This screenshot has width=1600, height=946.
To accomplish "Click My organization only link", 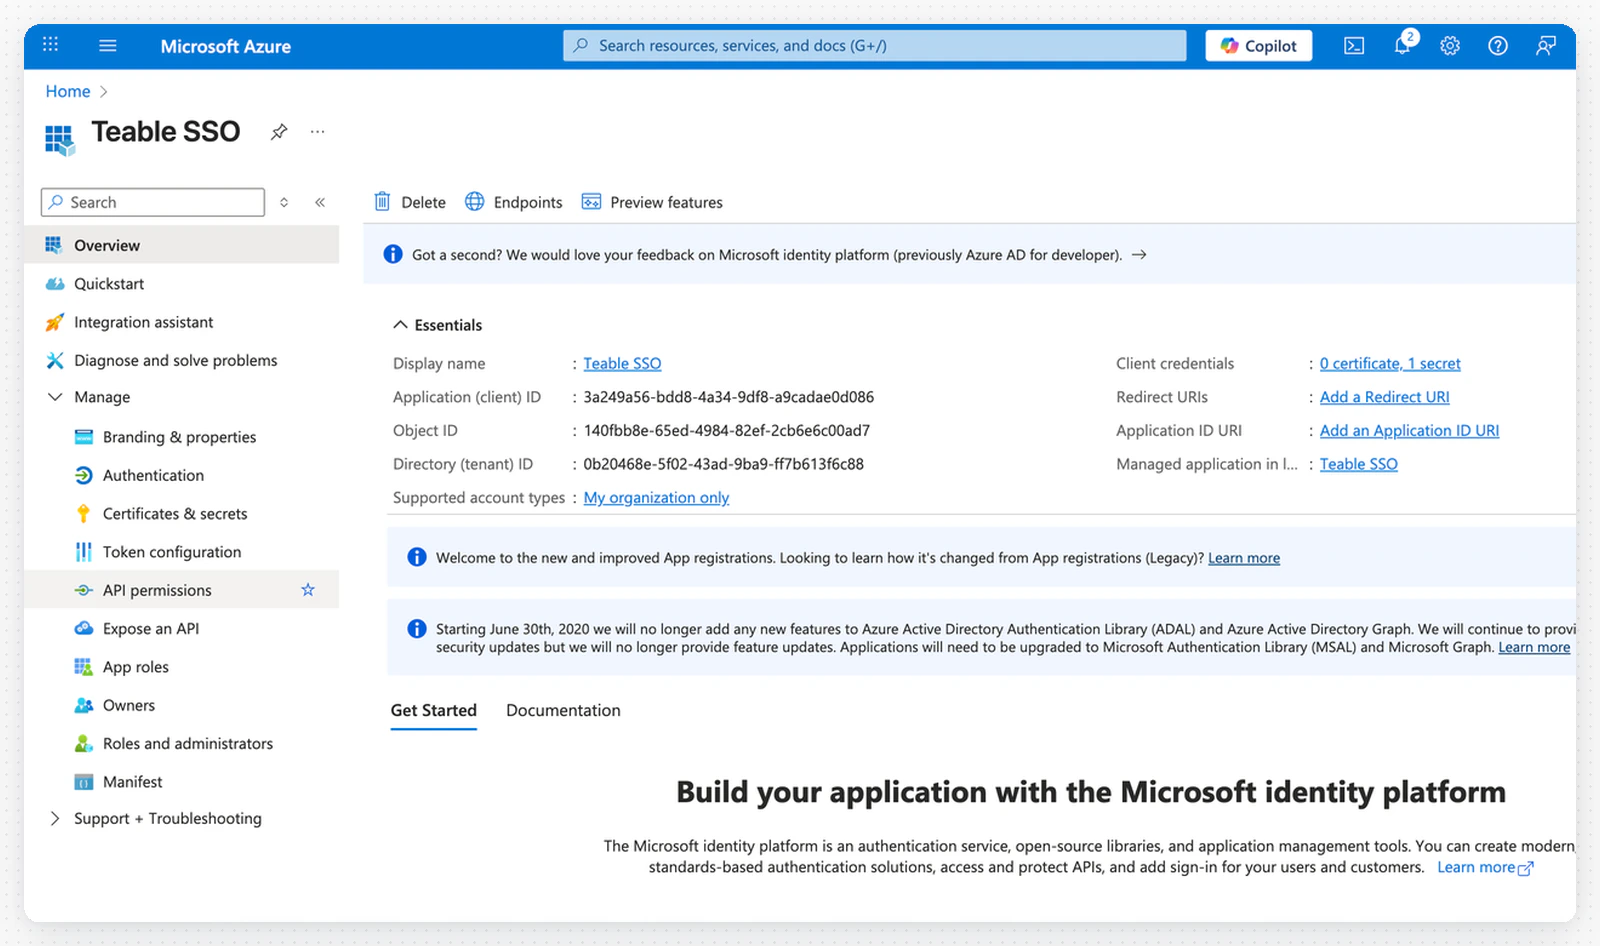I will pyautogui.click(x=656, y=498).
